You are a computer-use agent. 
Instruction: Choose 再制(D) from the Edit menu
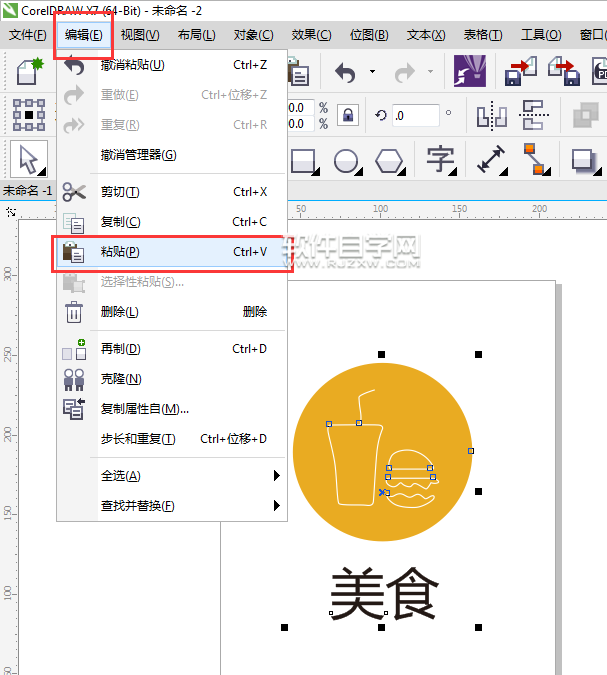point(172,349)
